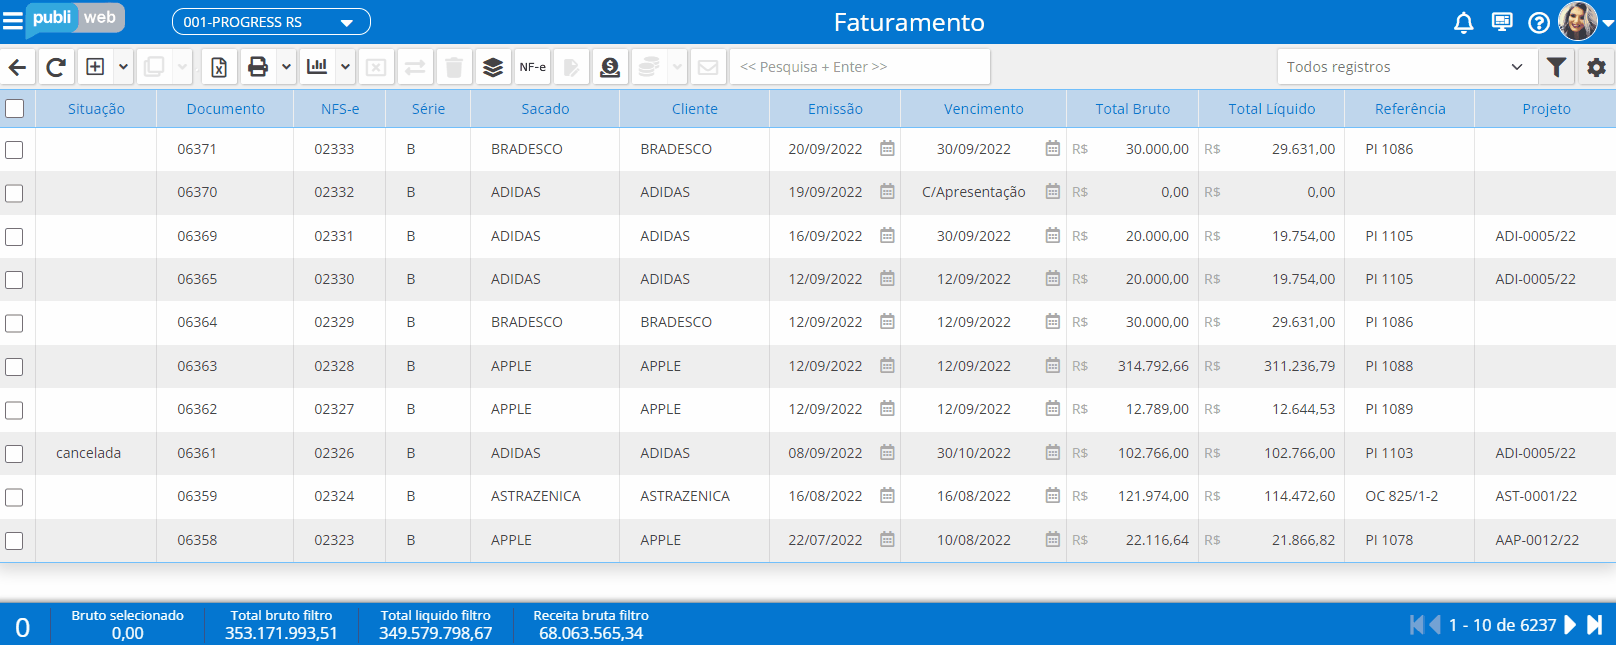Toggle the select-all header checkbox
The image size is (1616, 645).
14,108
